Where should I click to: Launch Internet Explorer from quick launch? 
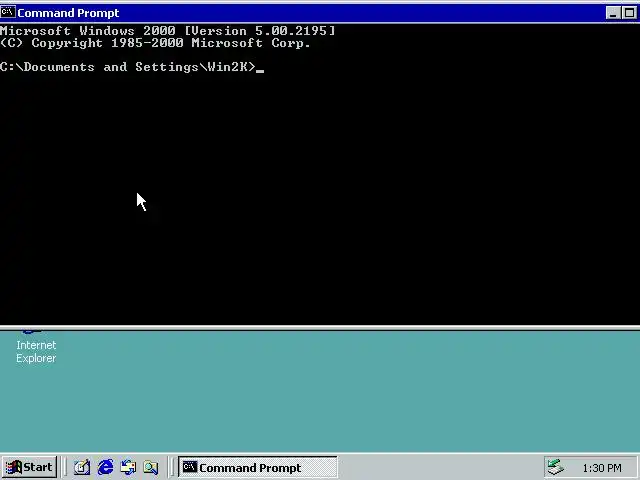105,467
